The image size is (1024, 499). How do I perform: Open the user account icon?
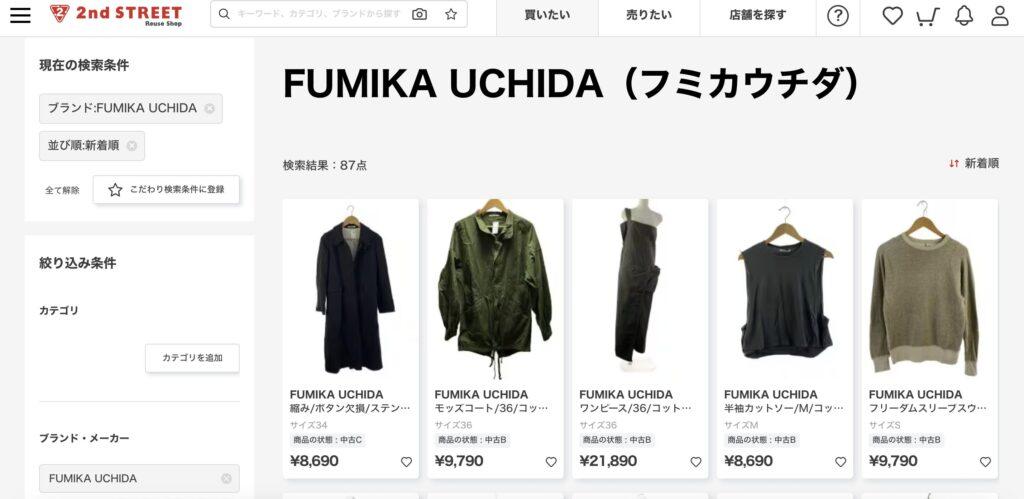tap(1000, 16)
